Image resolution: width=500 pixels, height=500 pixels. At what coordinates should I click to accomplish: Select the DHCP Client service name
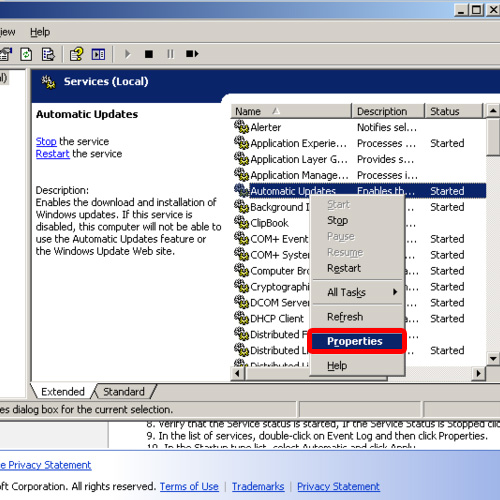pyautogui.click(x=277, y=318)
